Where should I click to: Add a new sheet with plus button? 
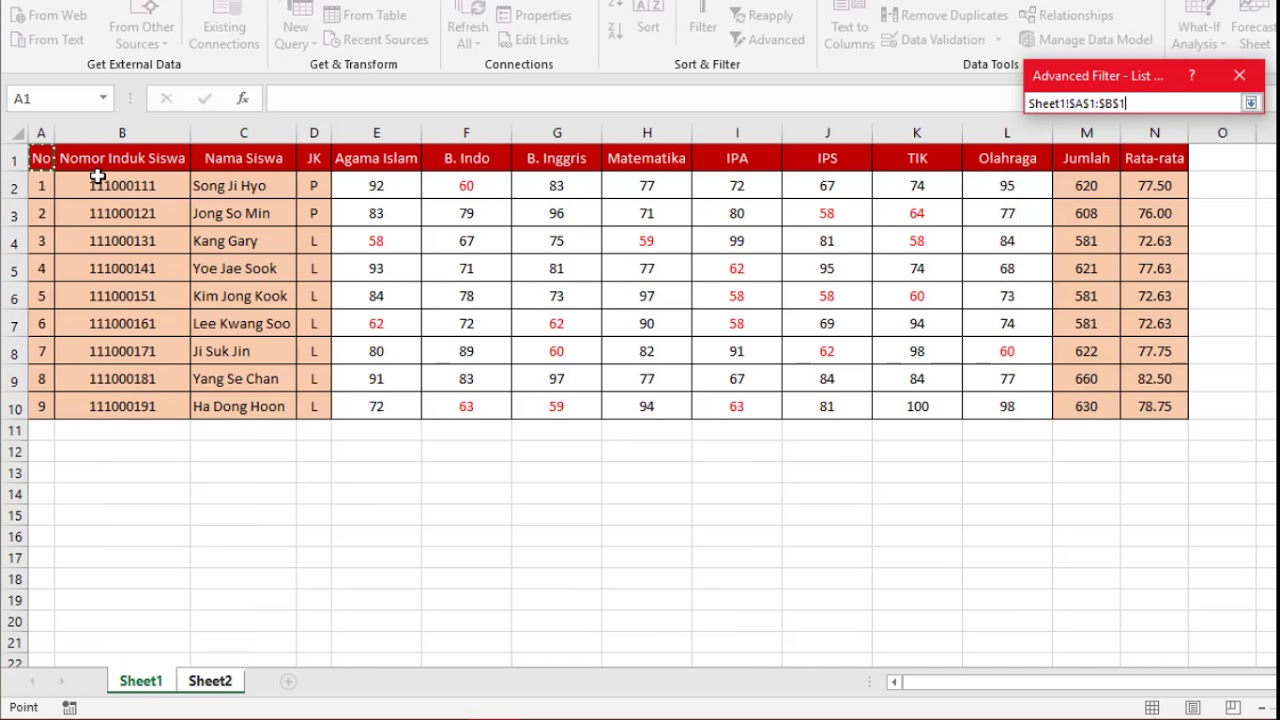pos(288,682)
